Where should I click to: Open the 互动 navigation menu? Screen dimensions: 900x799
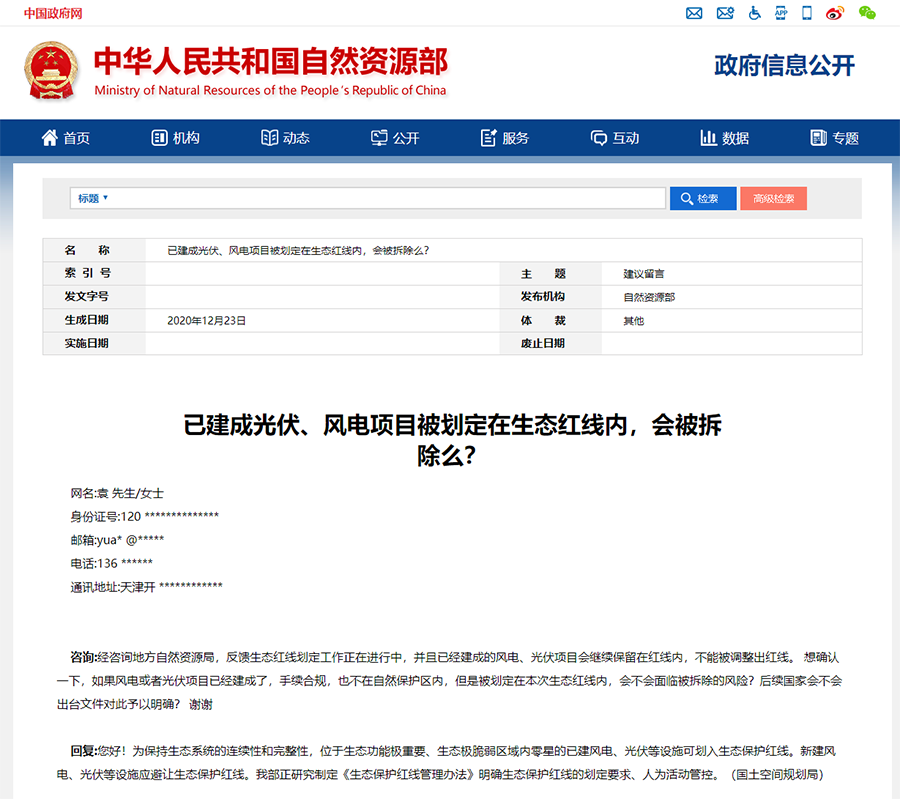click(x=615, y=138)
